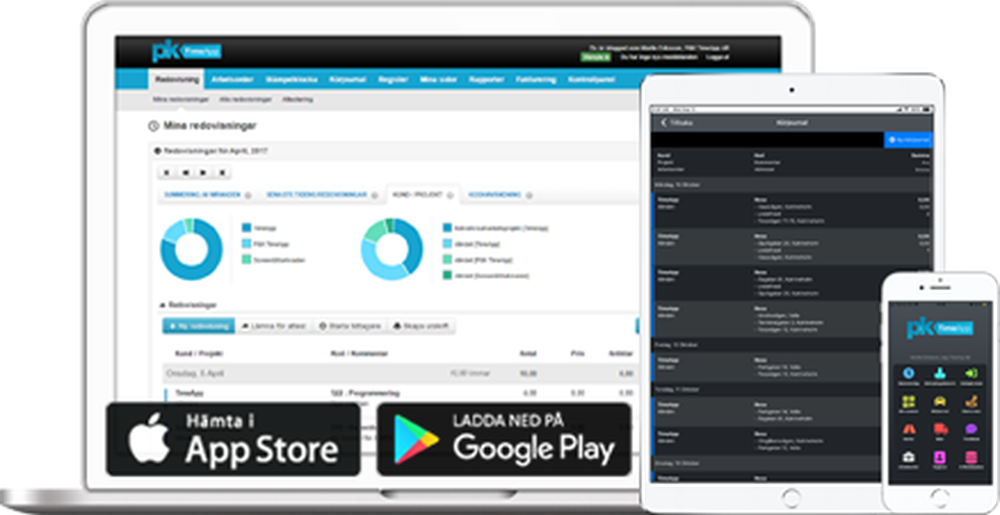Jump to last period navigation button
Image resolution: width=1000 pixels, height=515 pixels.
pyautogui.click(x=222, y=172)
